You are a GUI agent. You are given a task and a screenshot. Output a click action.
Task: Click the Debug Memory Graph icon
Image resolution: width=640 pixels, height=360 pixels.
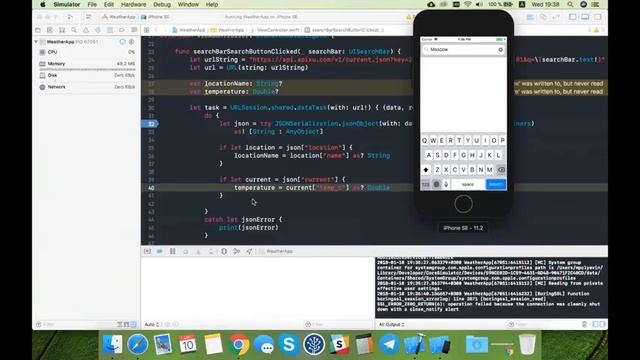(x=236, y=251)
